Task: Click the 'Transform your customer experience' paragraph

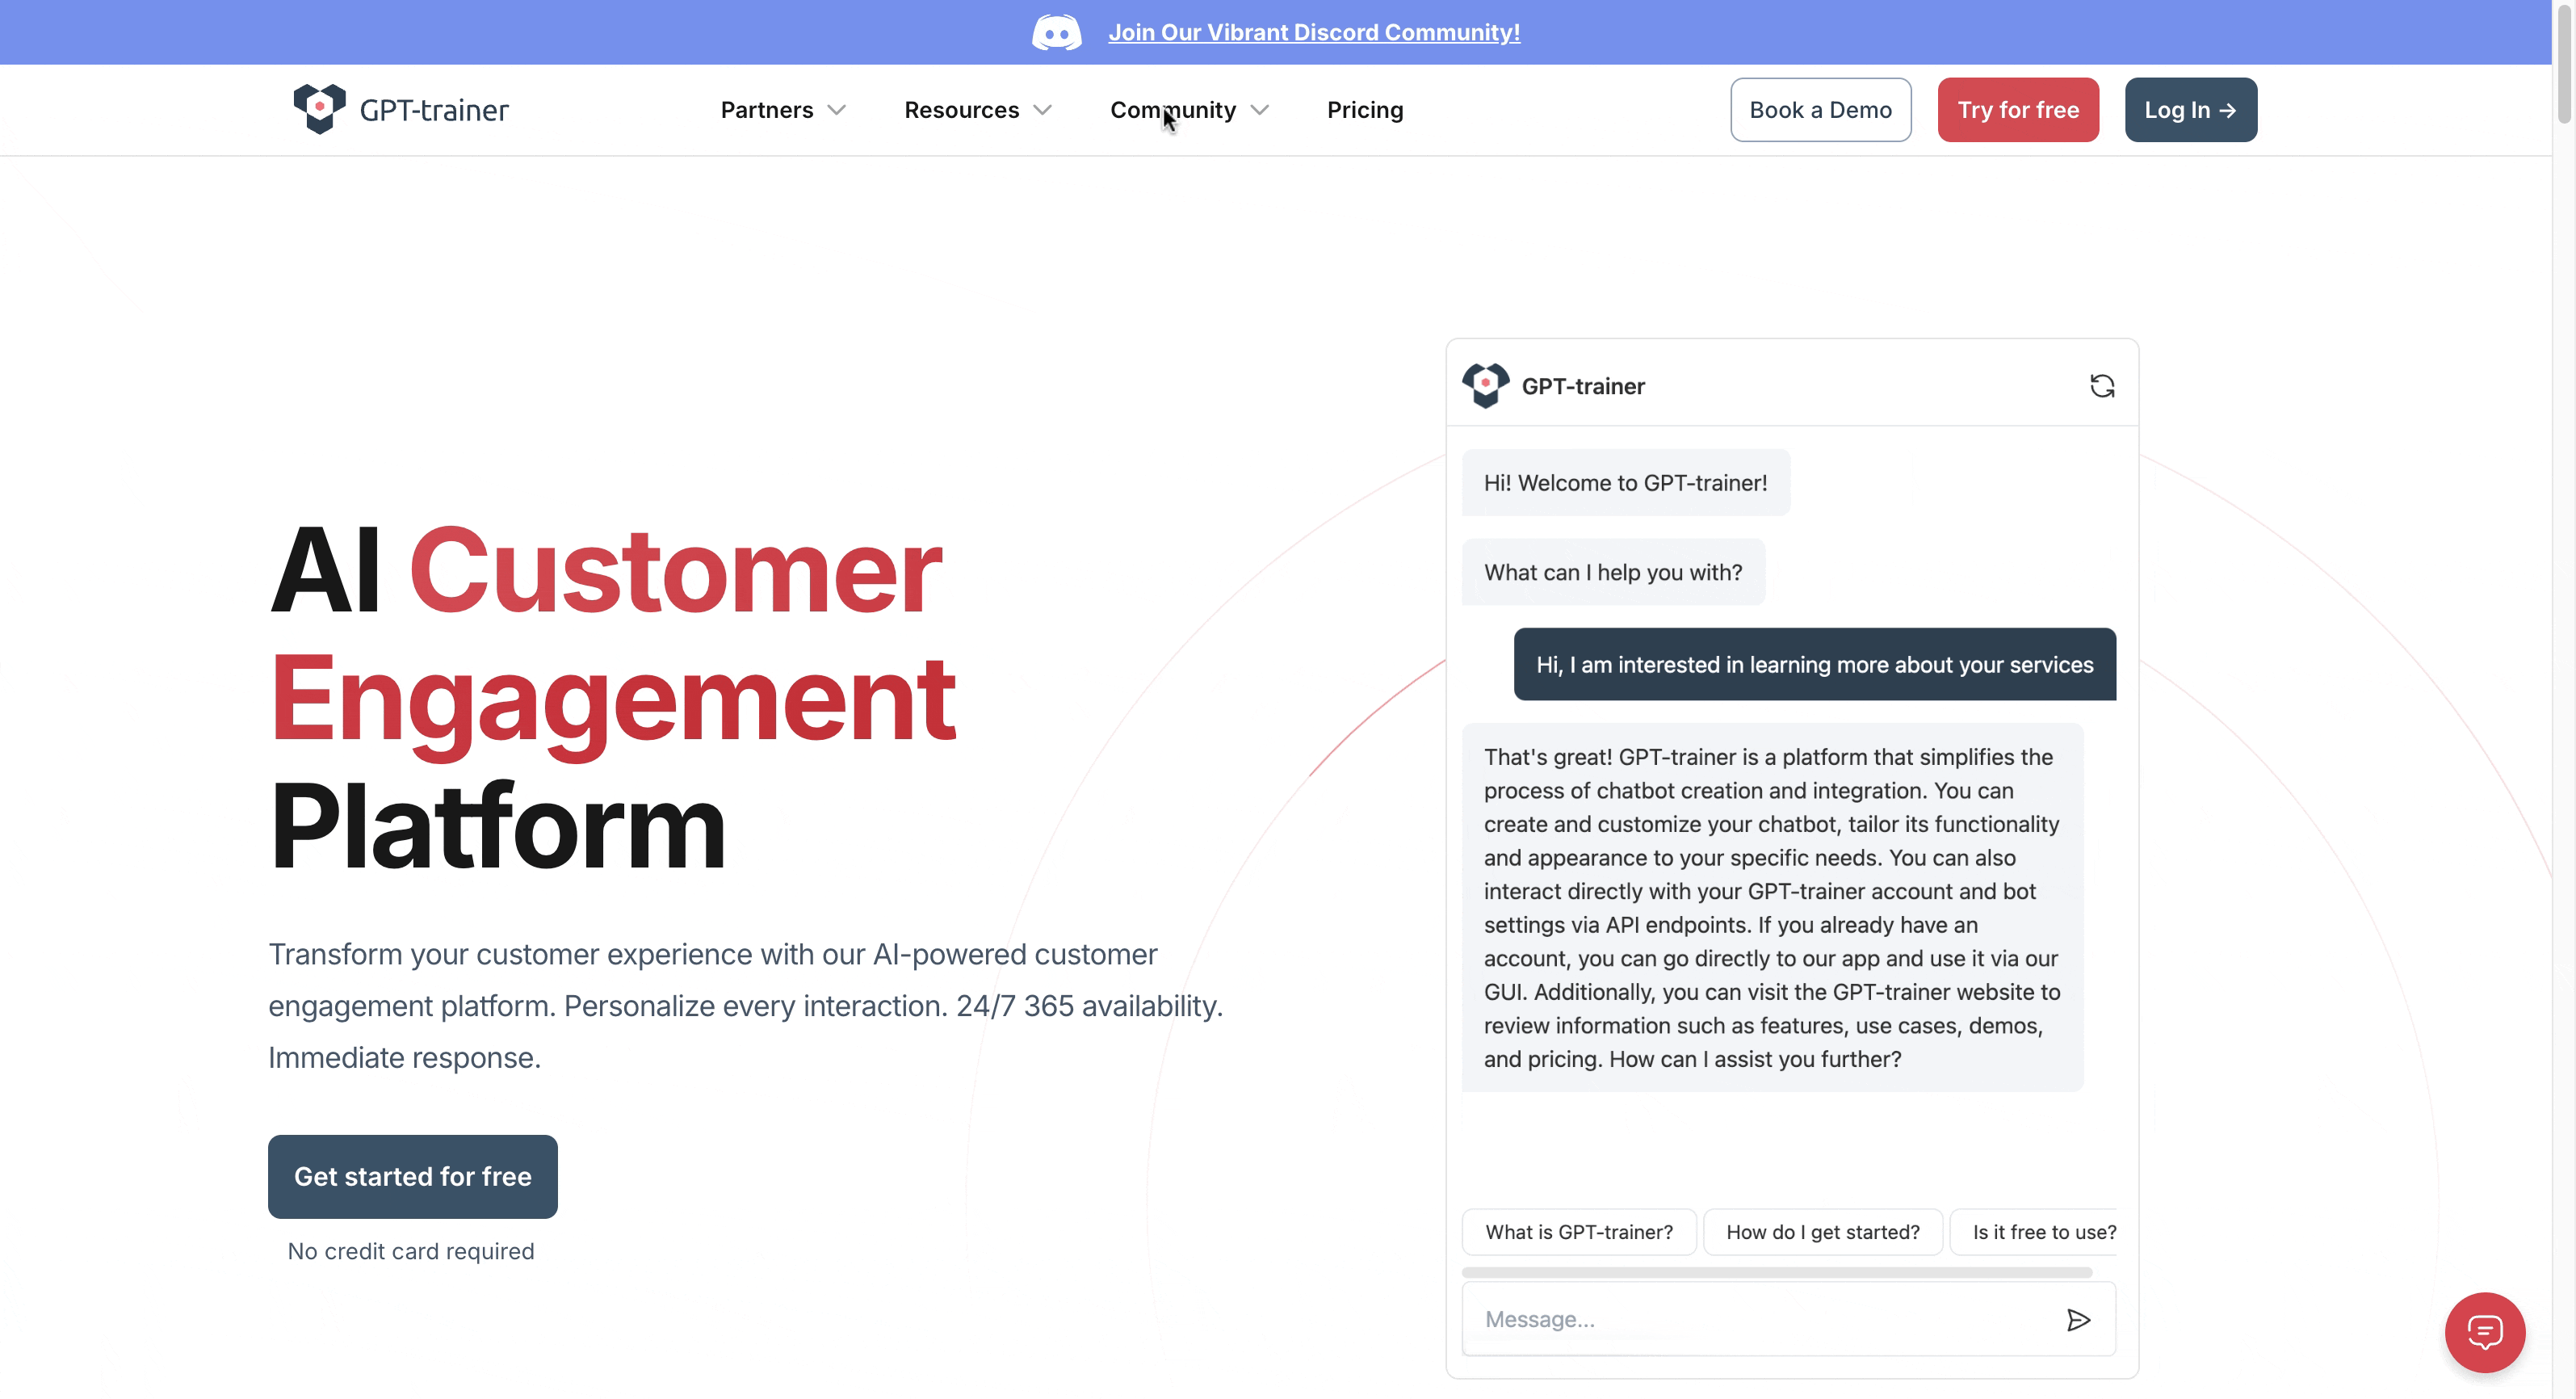Action: [745, 1005]
